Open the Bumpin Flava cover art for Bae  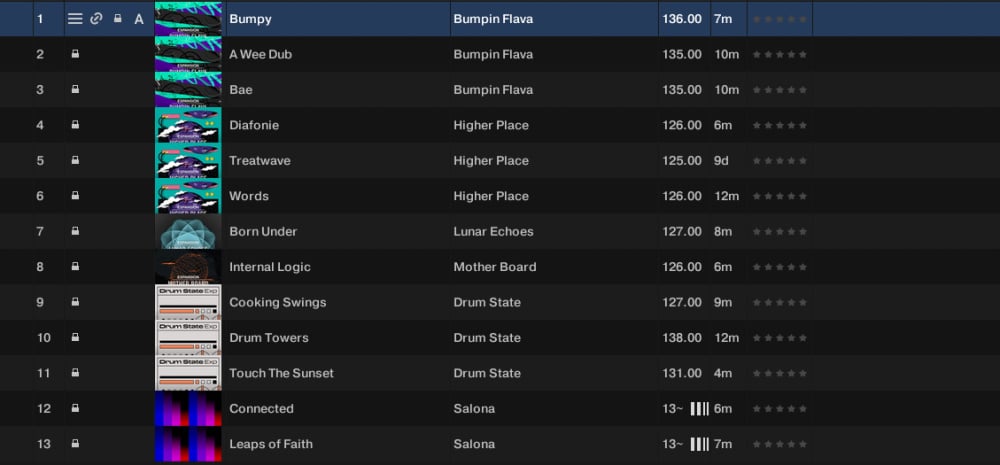tap(188, 89)
